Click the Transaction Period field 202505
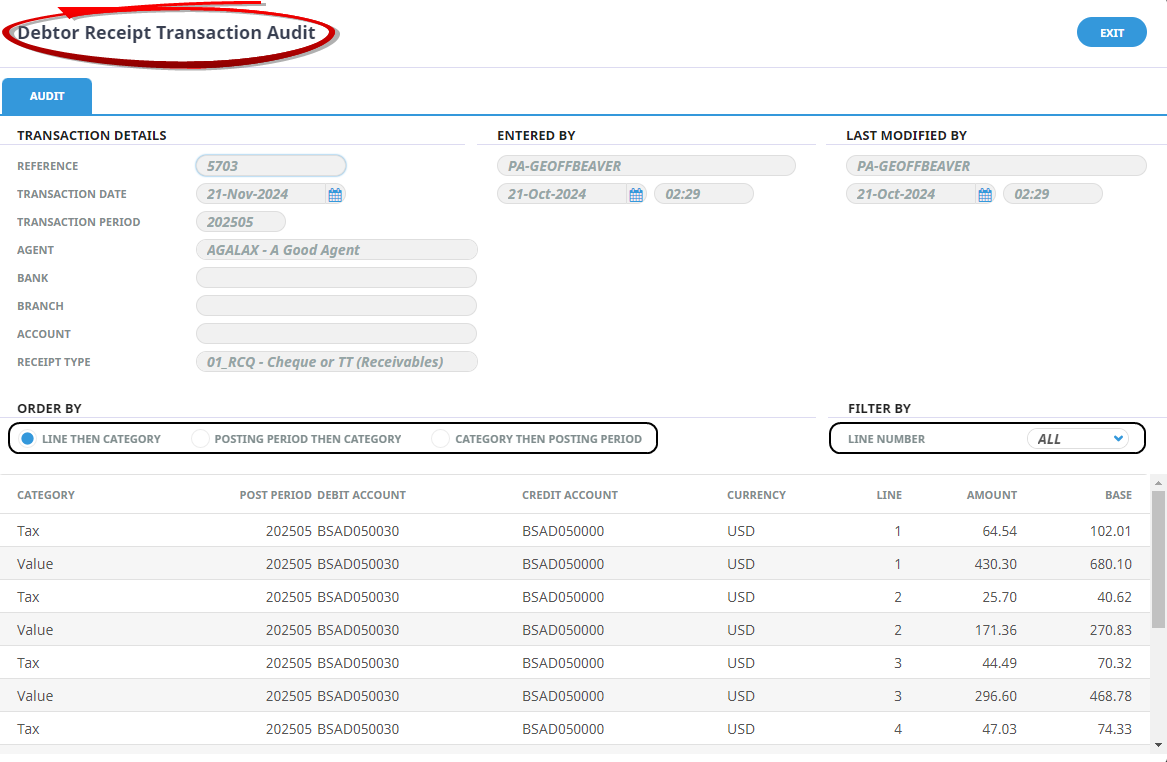Screen dimensions: 1167x762 tap(240, 222)
